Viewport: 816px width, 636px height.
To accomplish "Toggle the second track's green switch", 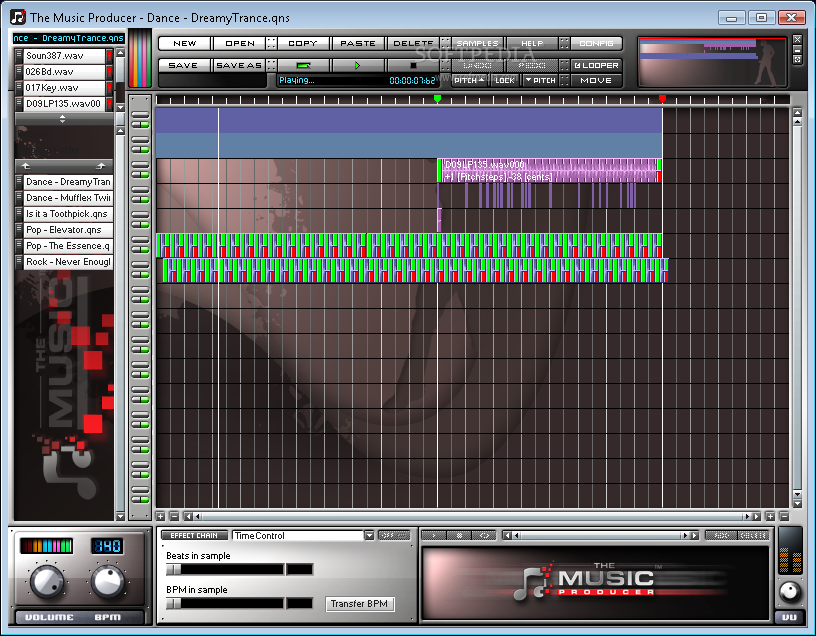I will tap(140, 149).
